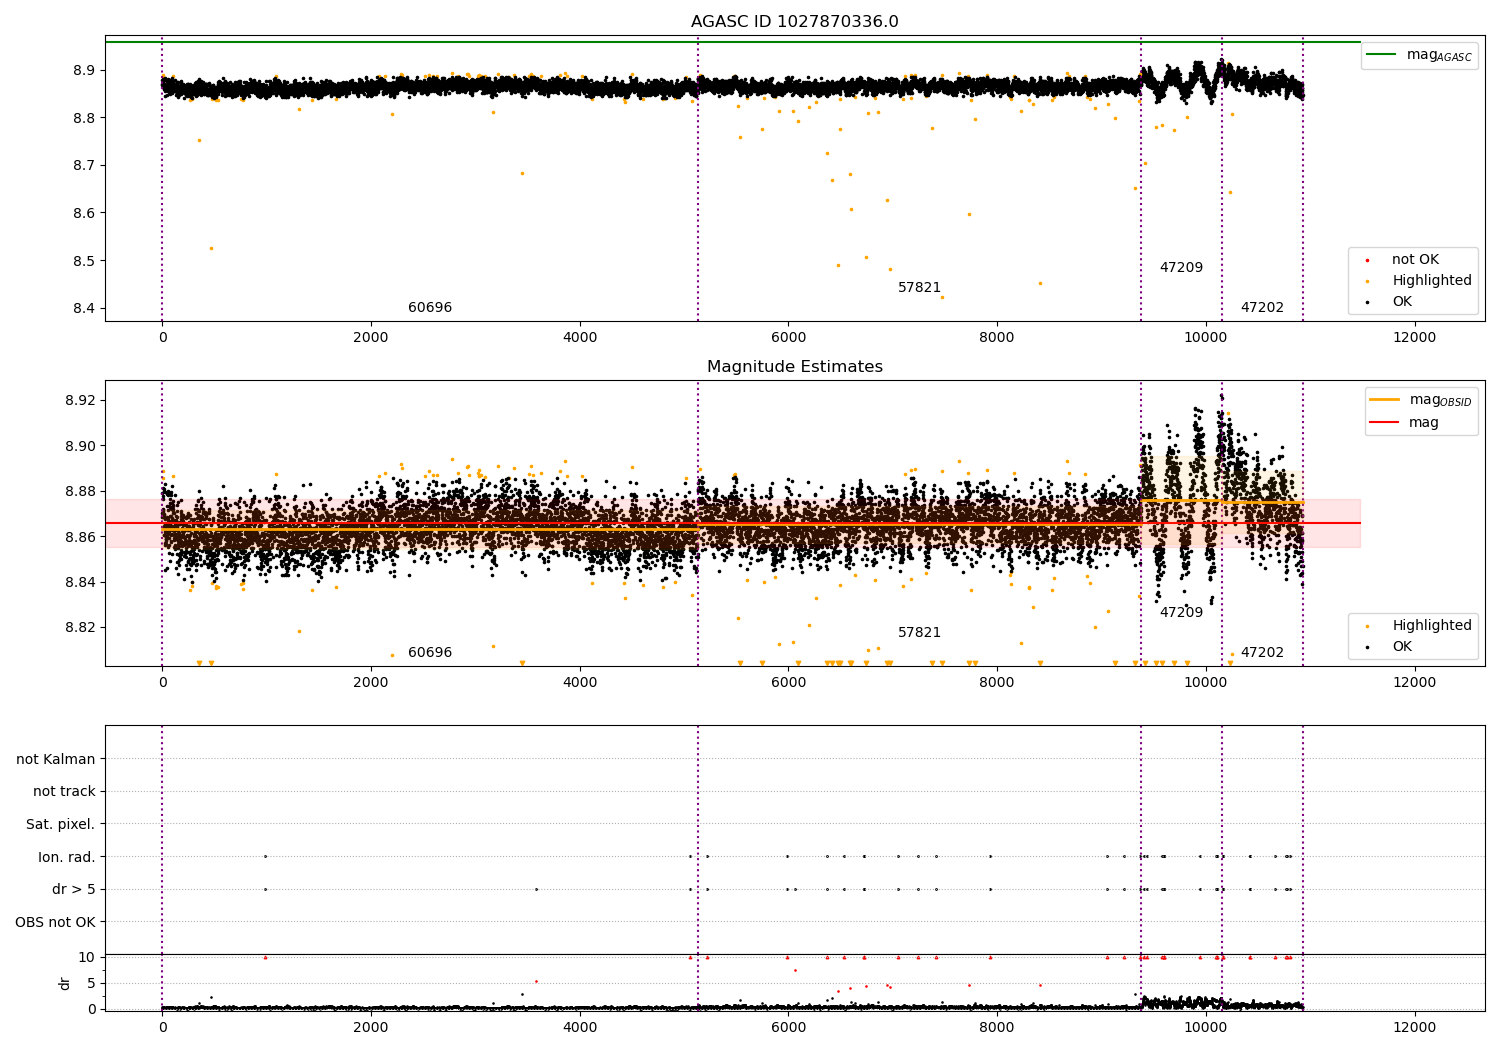Click the 8.6 y-axis tick label
1500x1050 pixels.
click(x=84, y=213)
